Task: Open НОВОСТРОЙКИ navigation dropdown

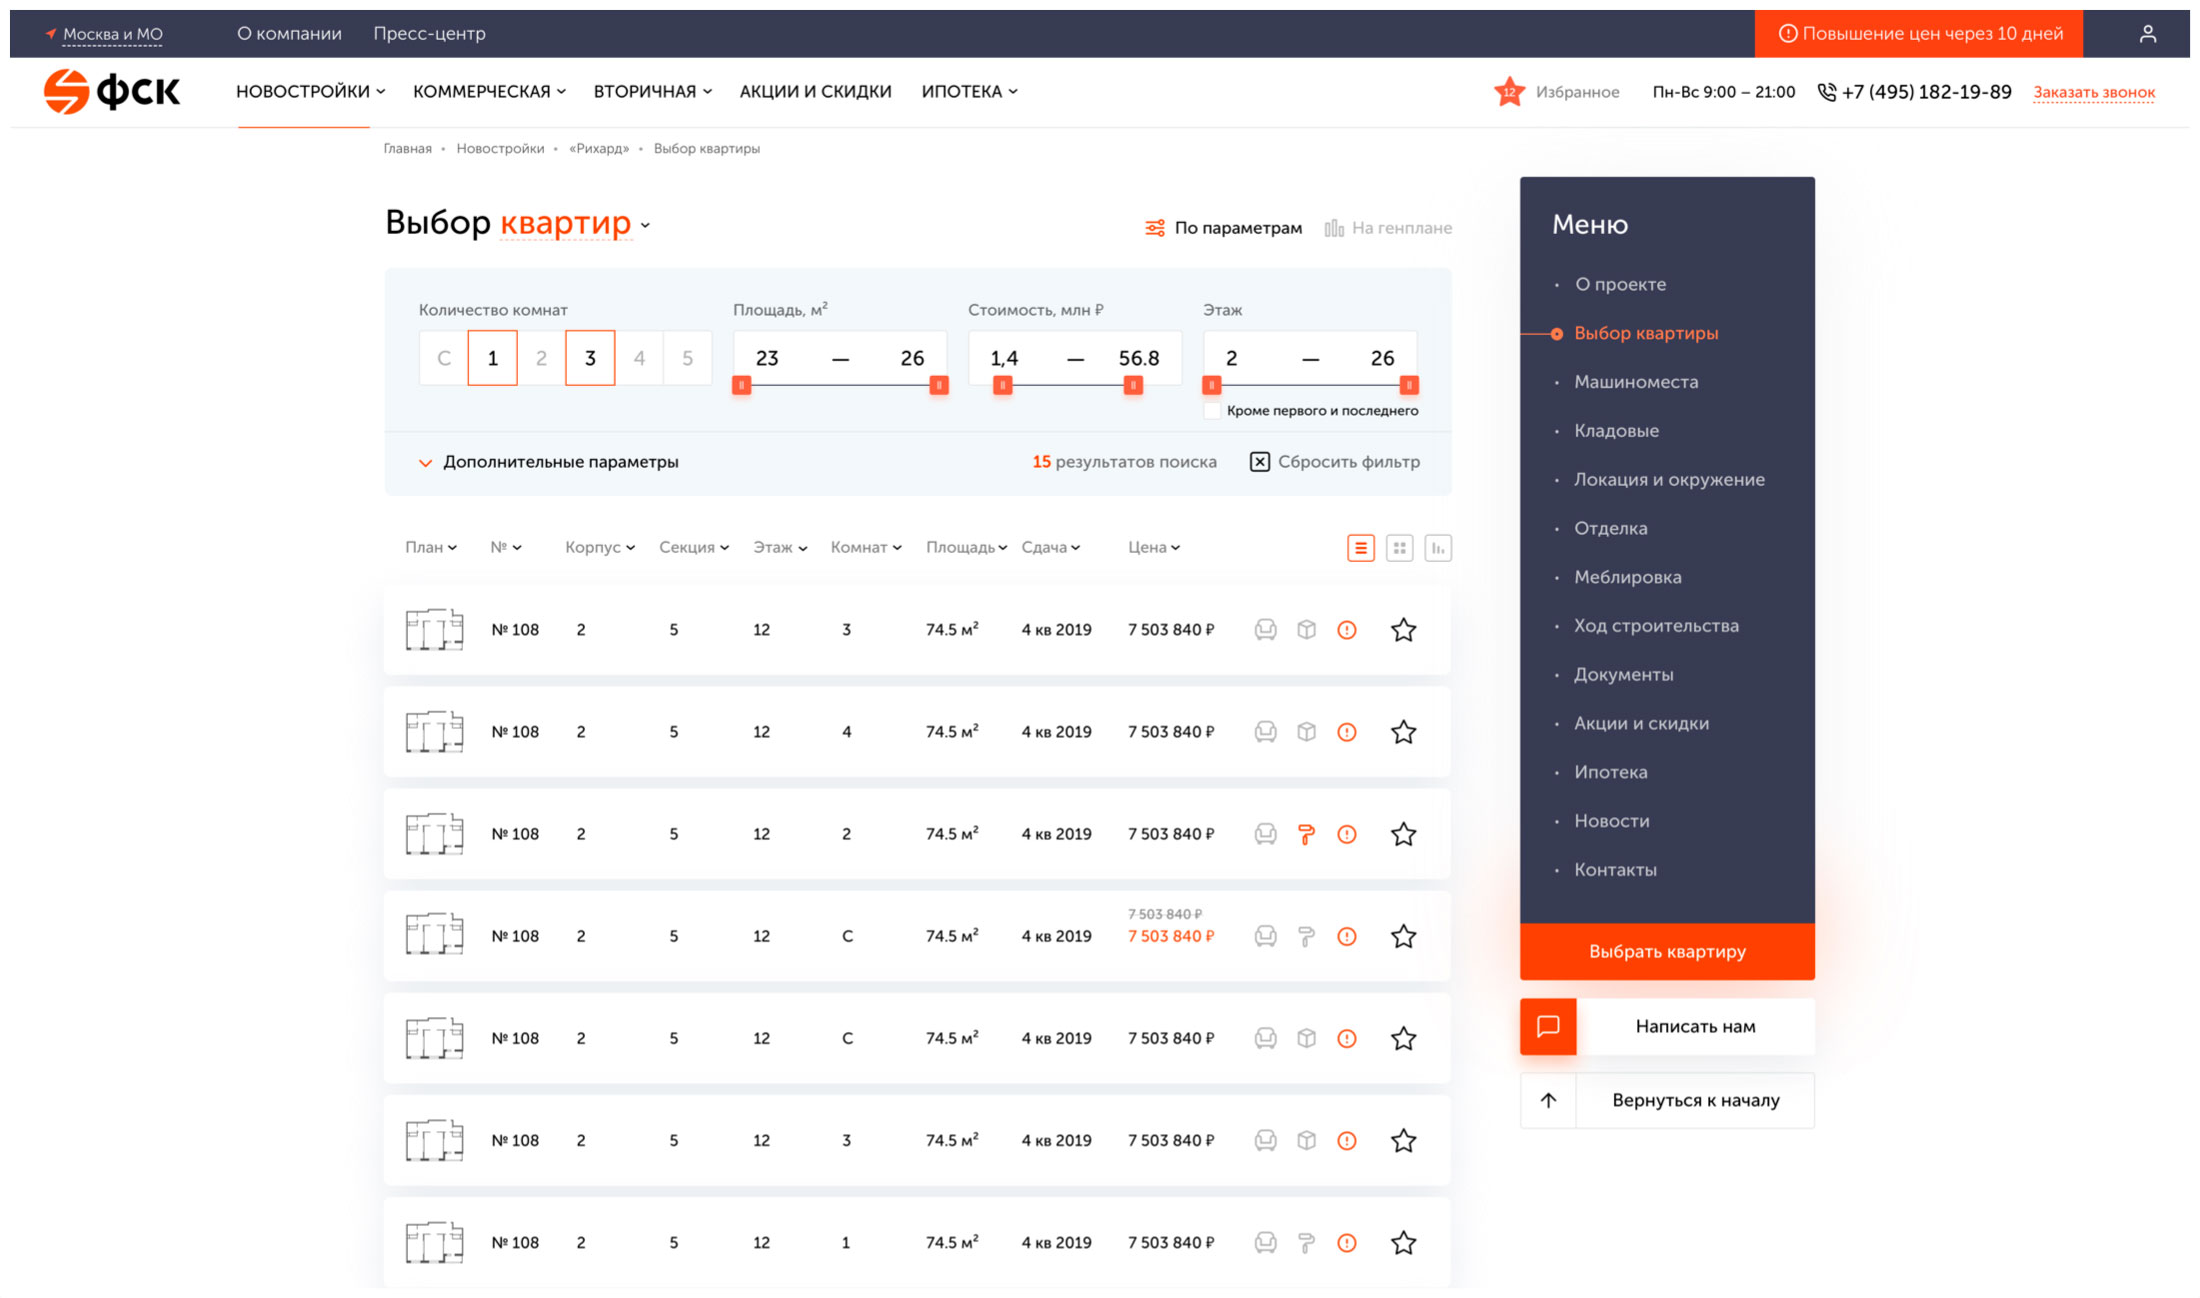Action: pos(310,92)
